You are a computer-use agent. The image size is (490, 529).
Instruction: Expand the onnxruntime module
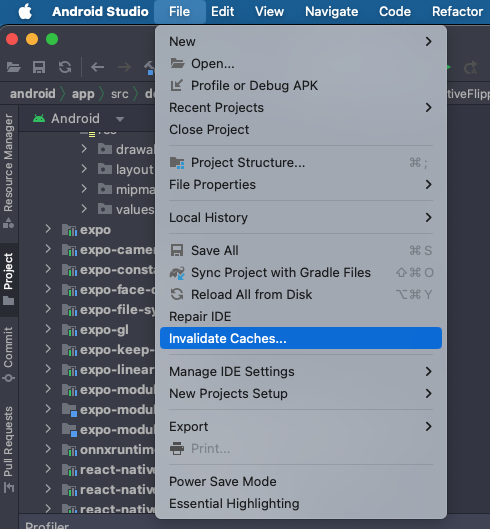click(x=48, y=449)
